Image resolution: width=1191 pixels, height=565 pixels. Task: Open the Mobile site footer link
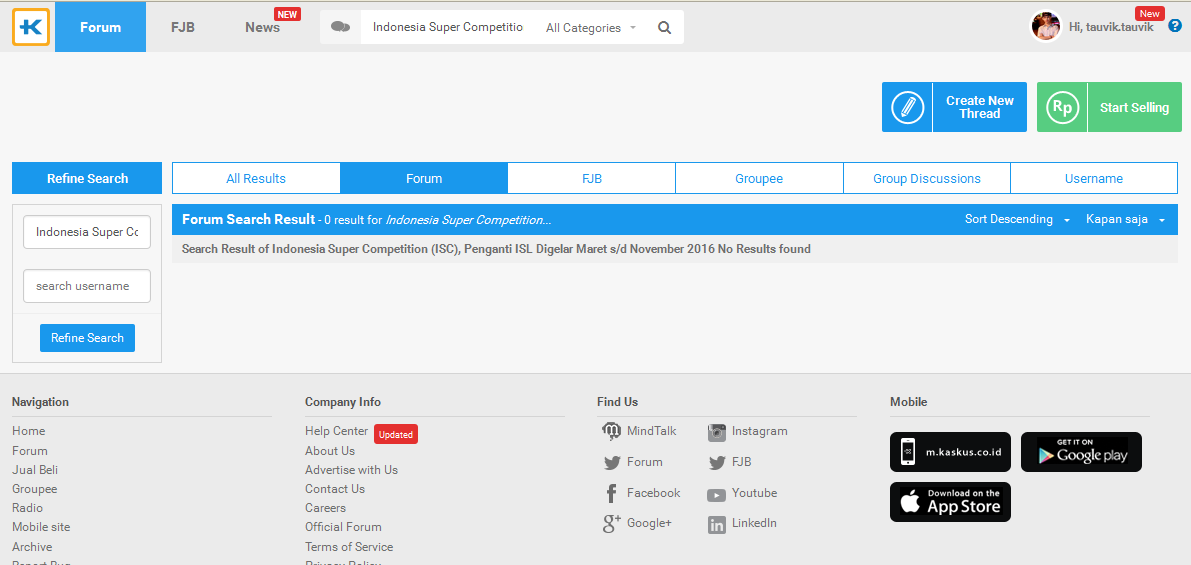point(41,527)
